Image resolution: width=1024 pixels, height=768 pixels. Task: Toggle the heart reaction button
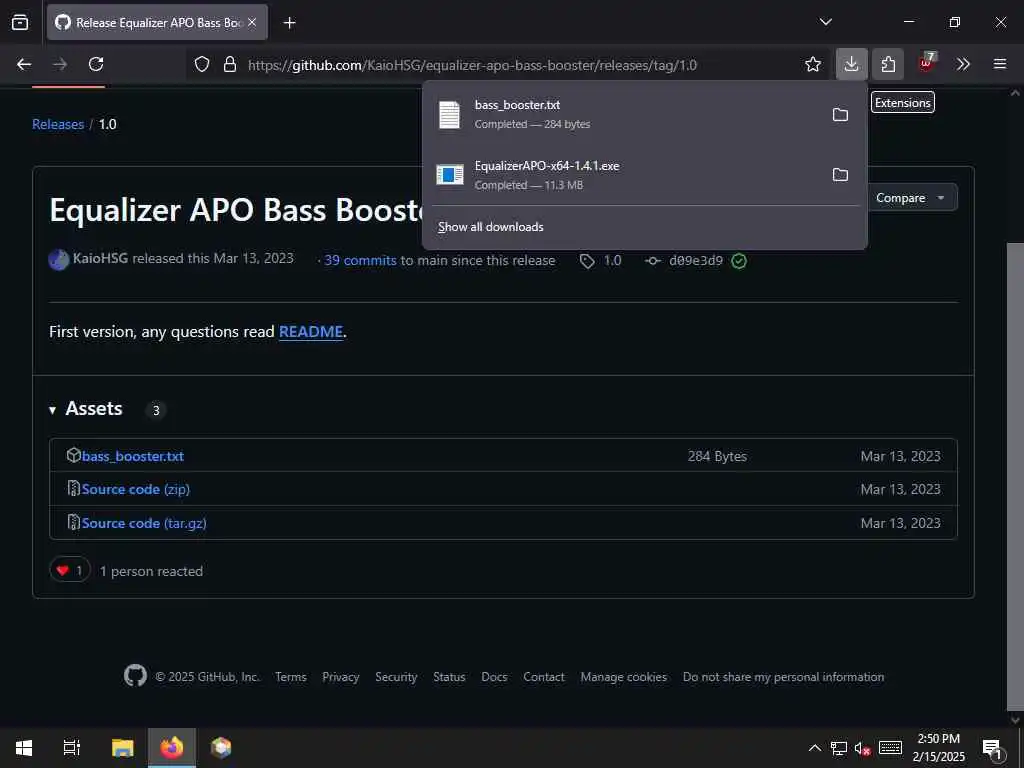tap(70, 570)
